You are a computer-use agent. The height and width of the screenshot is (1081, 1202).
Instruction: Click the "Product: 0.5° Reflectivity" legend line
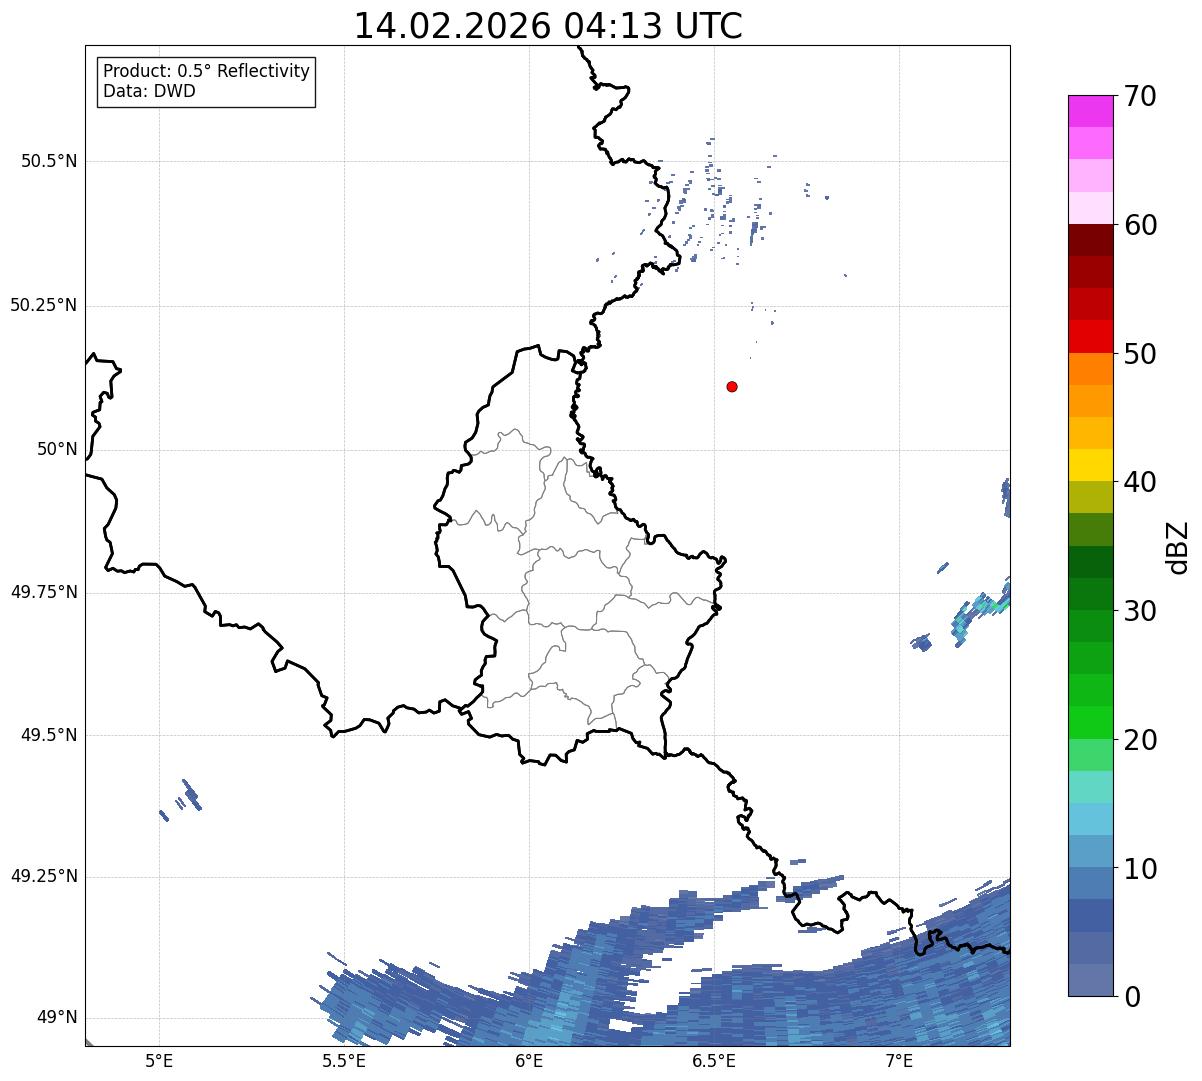[x=206, y=72]
